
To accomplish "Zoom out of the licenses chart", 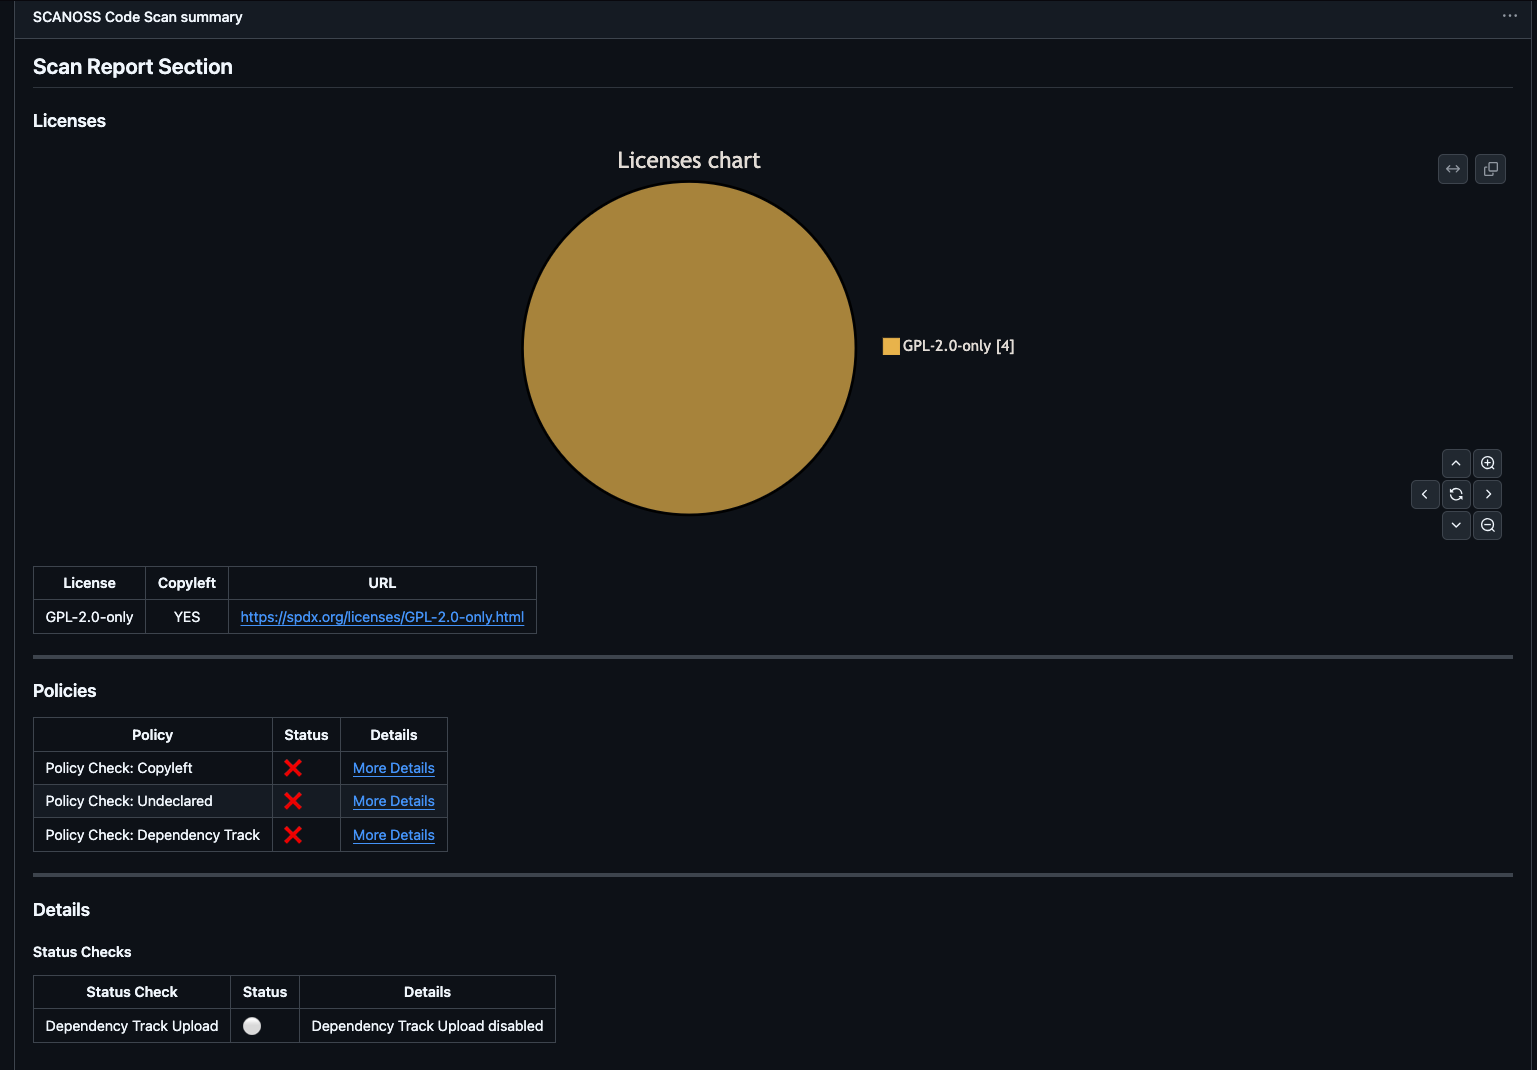I will (1487, 525).
